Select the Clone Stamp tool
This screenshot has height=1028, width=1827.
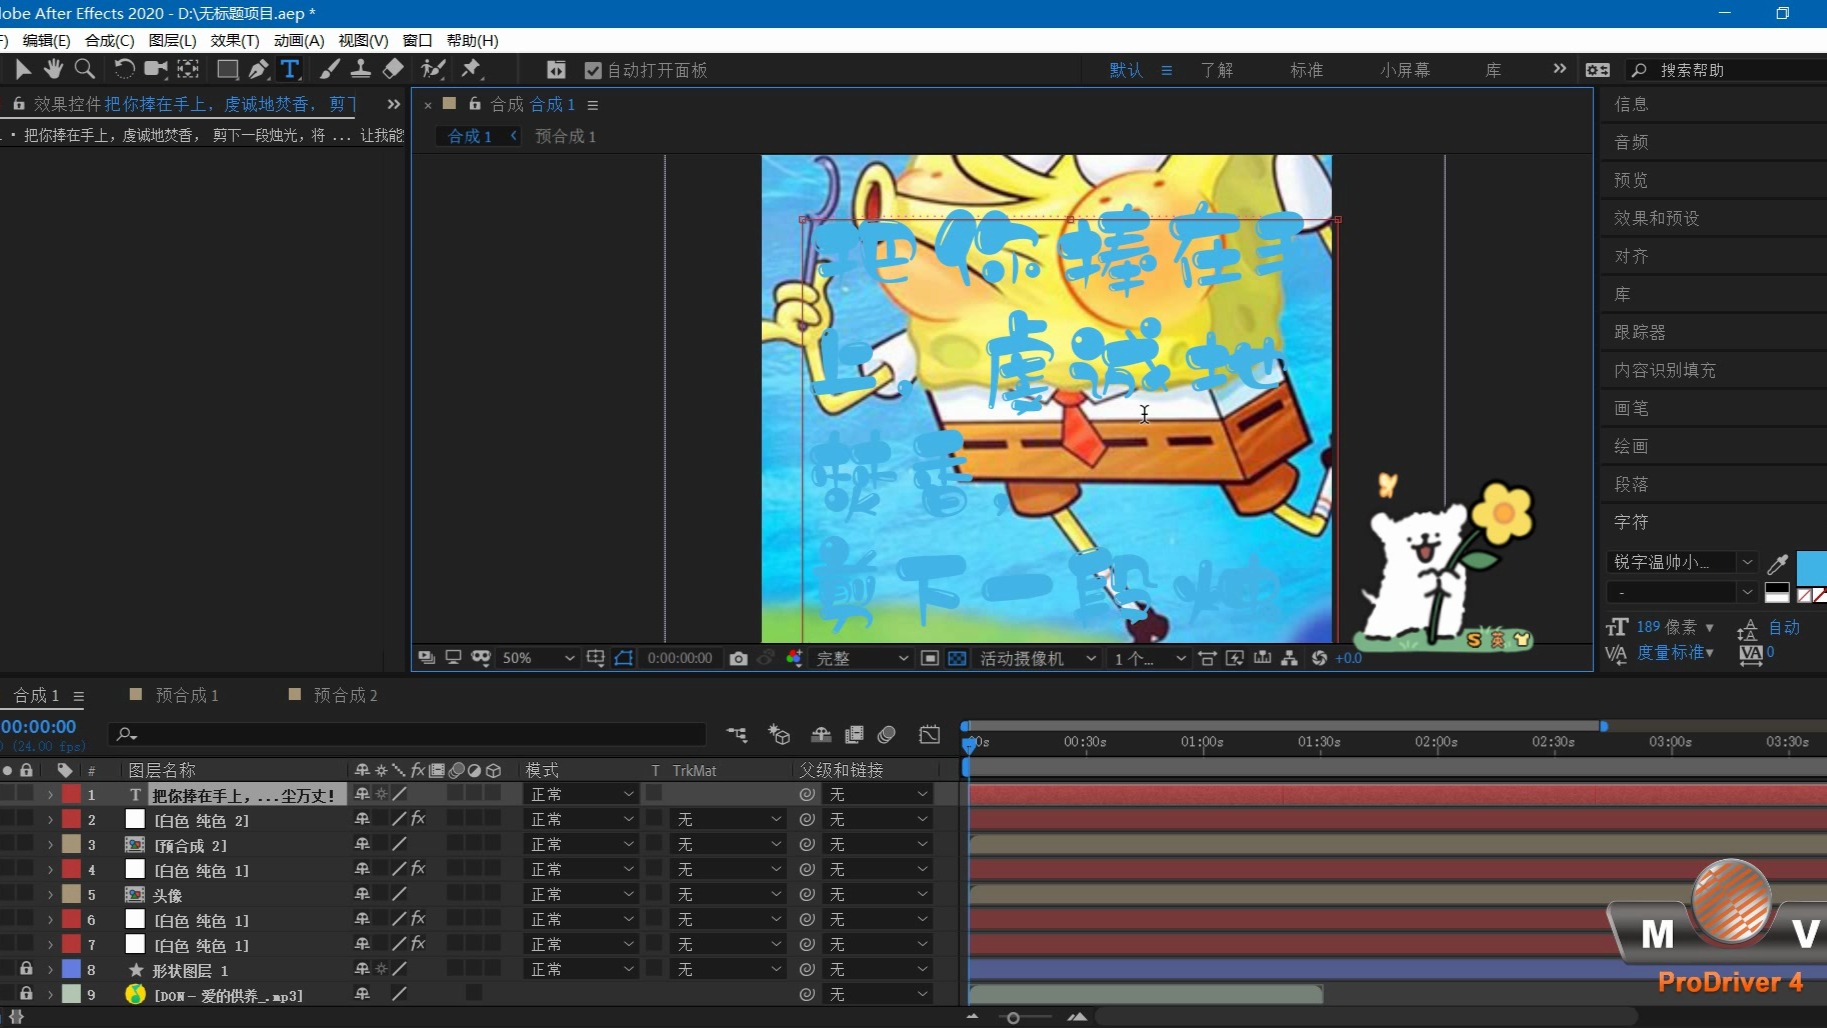[360, 69]
